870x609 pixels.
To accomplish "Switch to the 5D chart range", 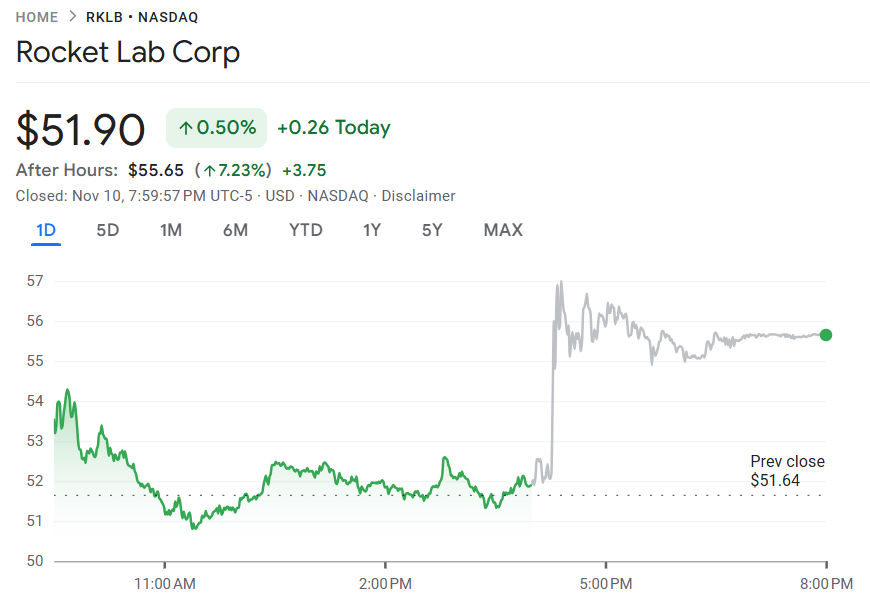I will 108,230.
